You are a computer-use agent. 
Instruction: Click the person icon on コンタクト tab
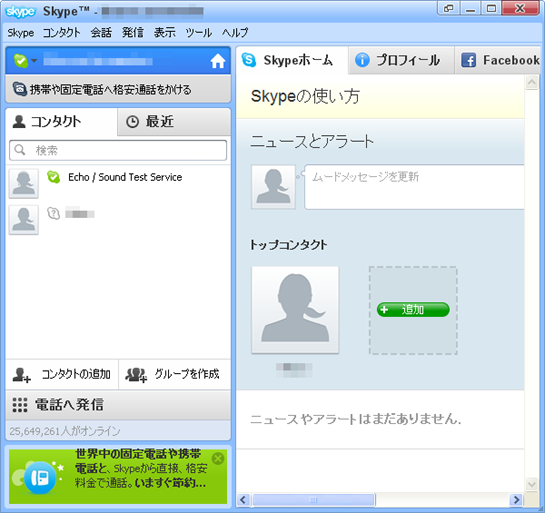pos(19,122)
